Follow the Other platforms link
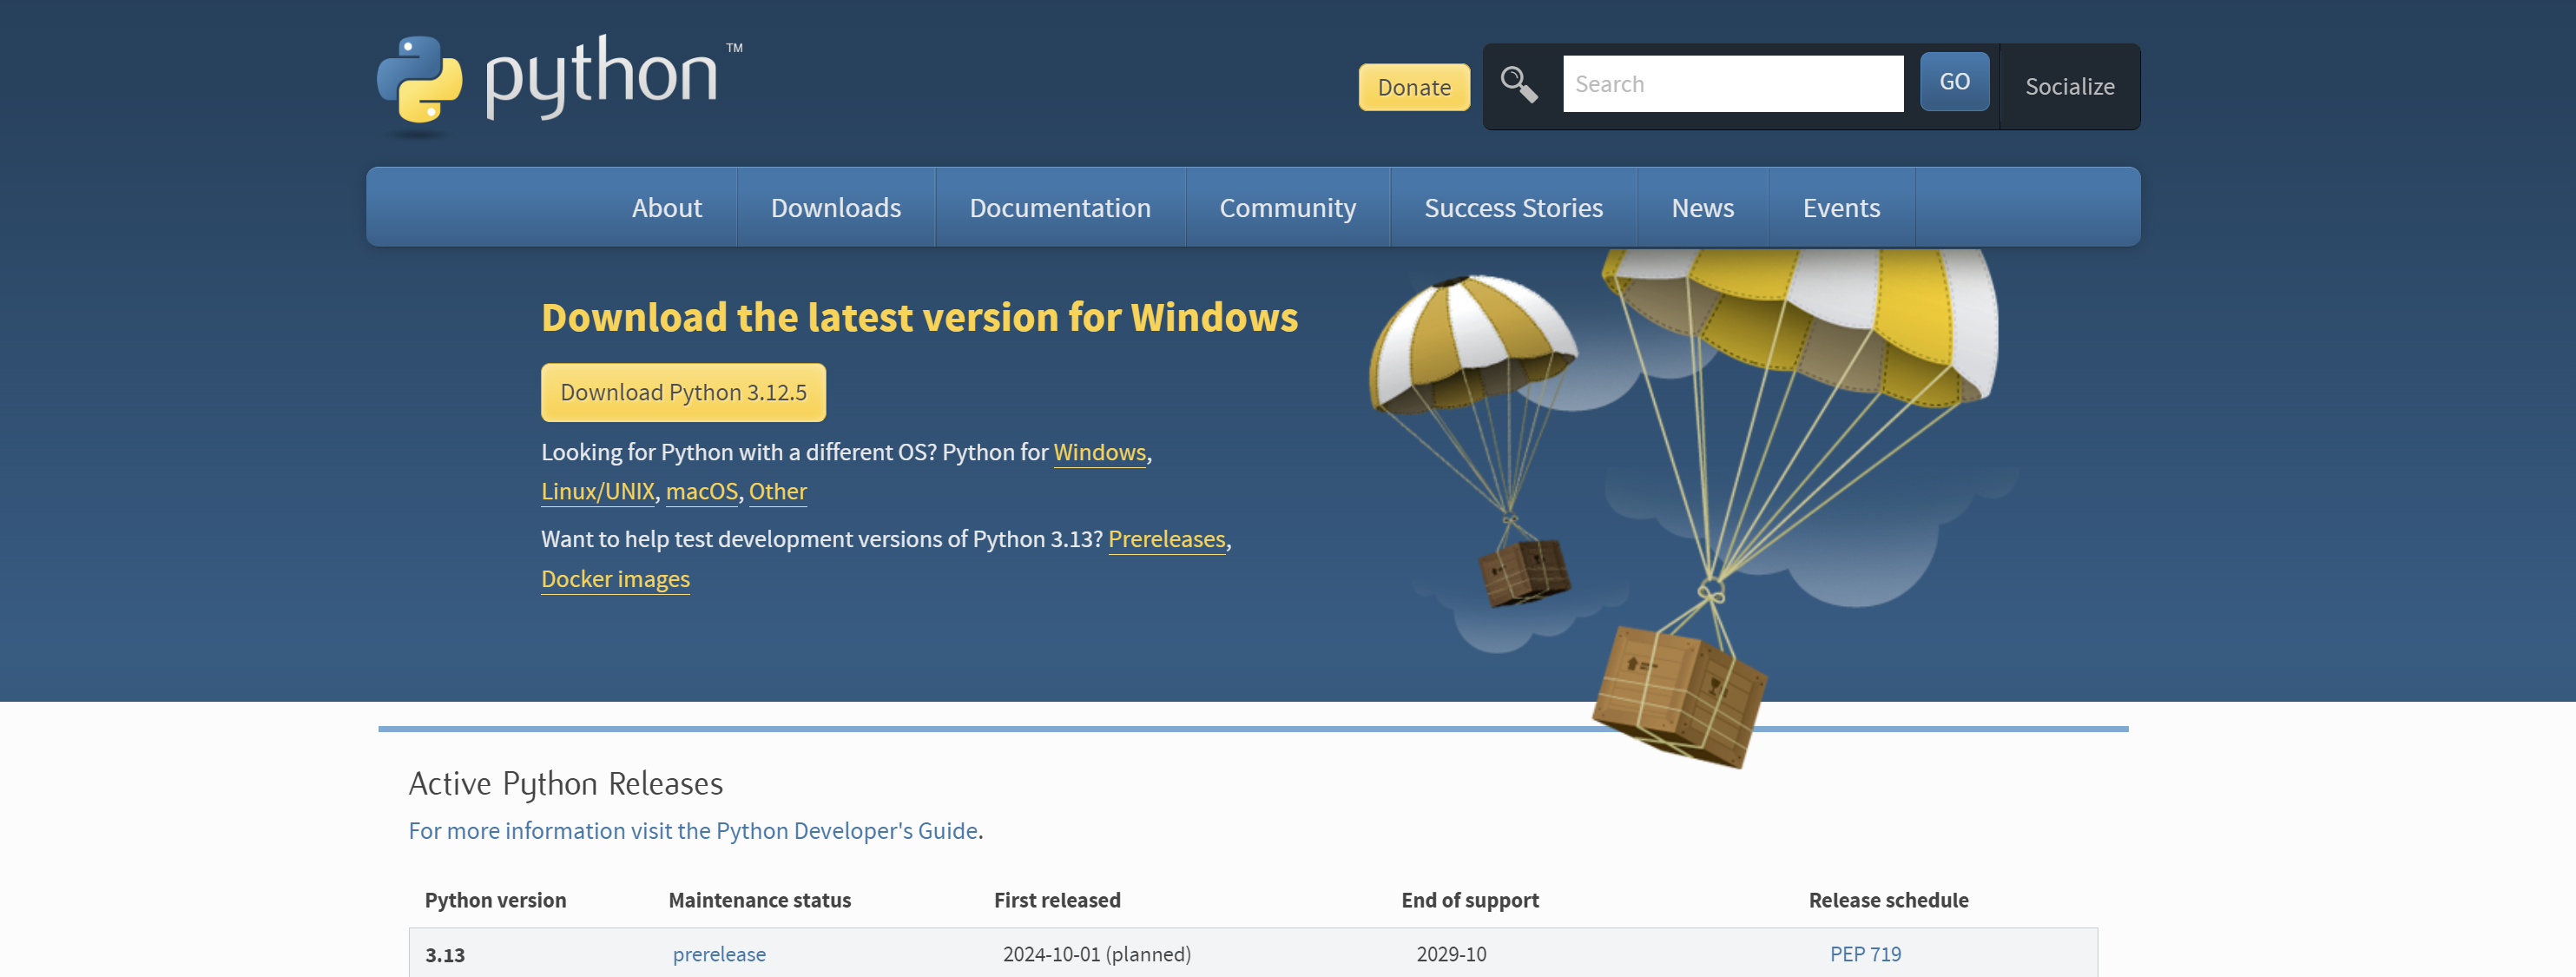 click(x=777, y=492)
